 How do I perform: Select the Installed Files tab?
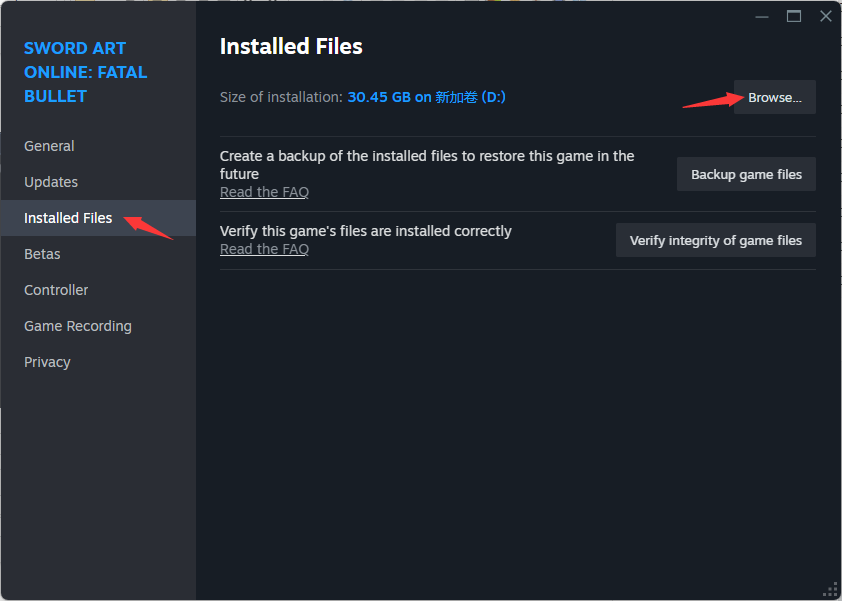[98, 218]
